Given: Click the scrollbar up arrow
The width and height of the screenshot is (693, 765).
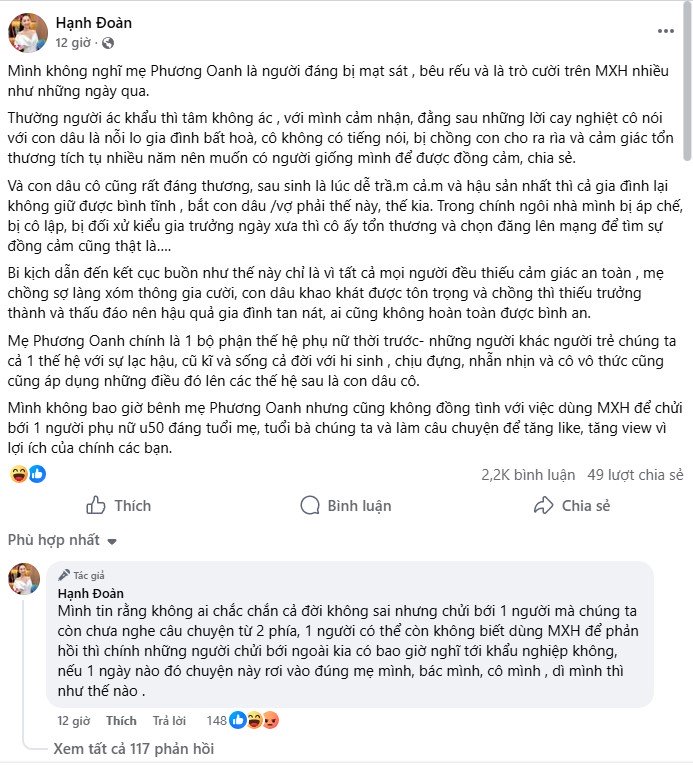Looking at the screenshot, I should click(686, 6).
